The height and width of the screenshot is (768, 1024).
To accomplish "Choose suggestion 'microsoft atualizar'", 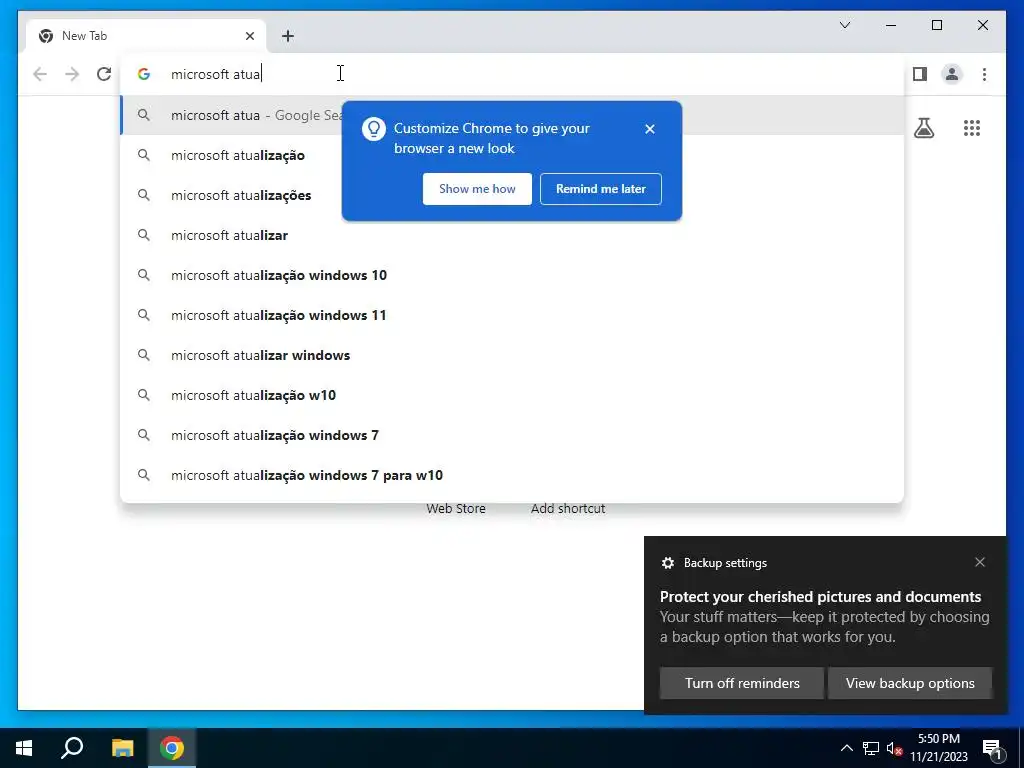I will 513,235.
